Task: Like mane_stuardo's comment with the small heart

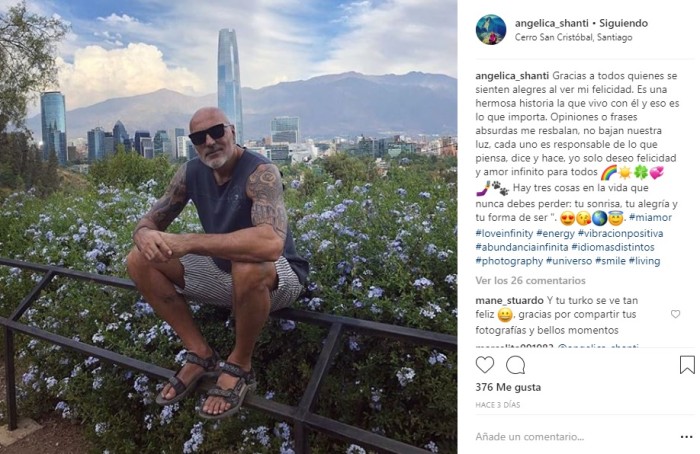Action: click(x=675, y=314)
